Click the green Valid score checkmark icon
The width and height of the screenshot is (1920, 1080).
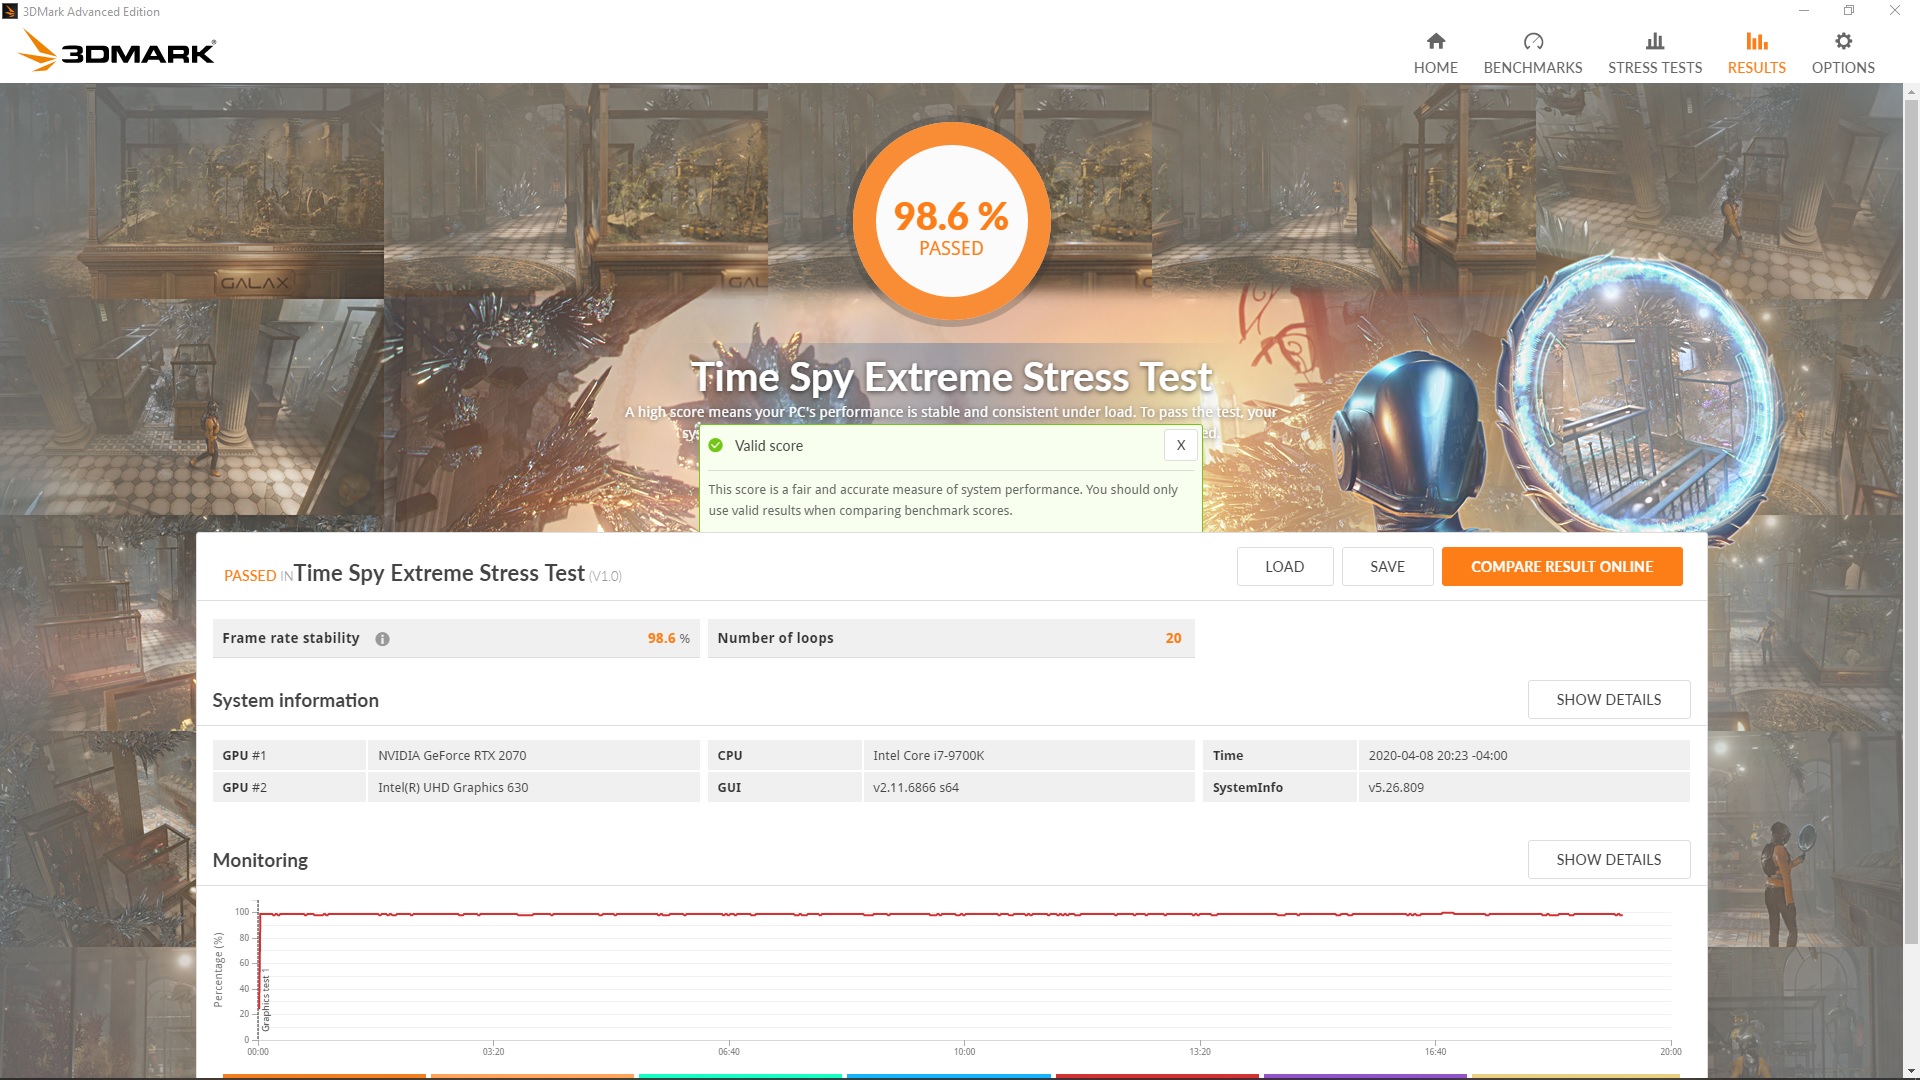tap(716, 446)
